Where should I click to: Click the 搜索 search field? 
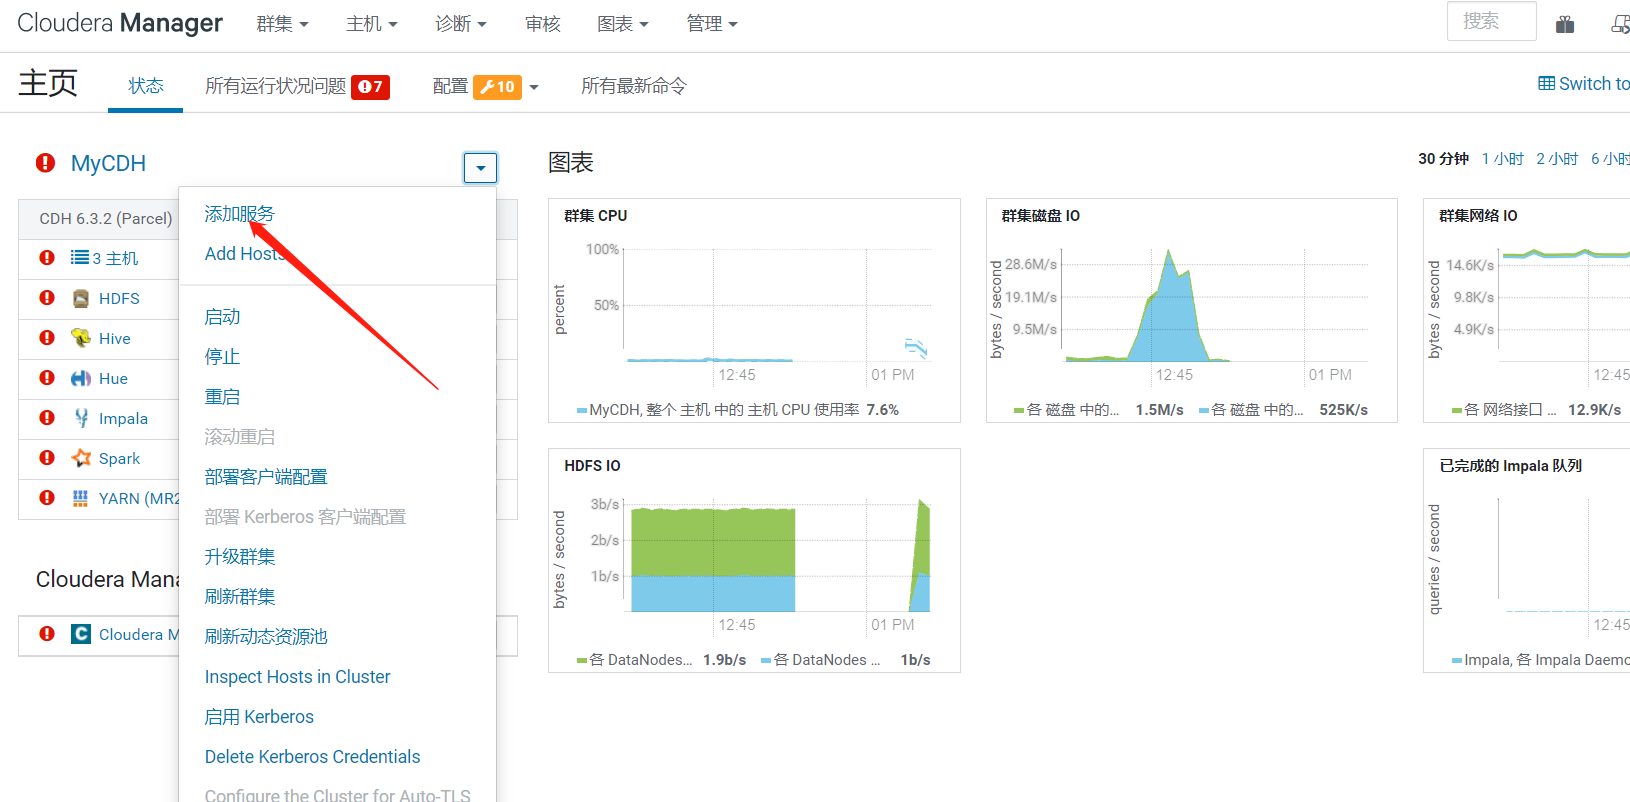[x=1491, y=21]
